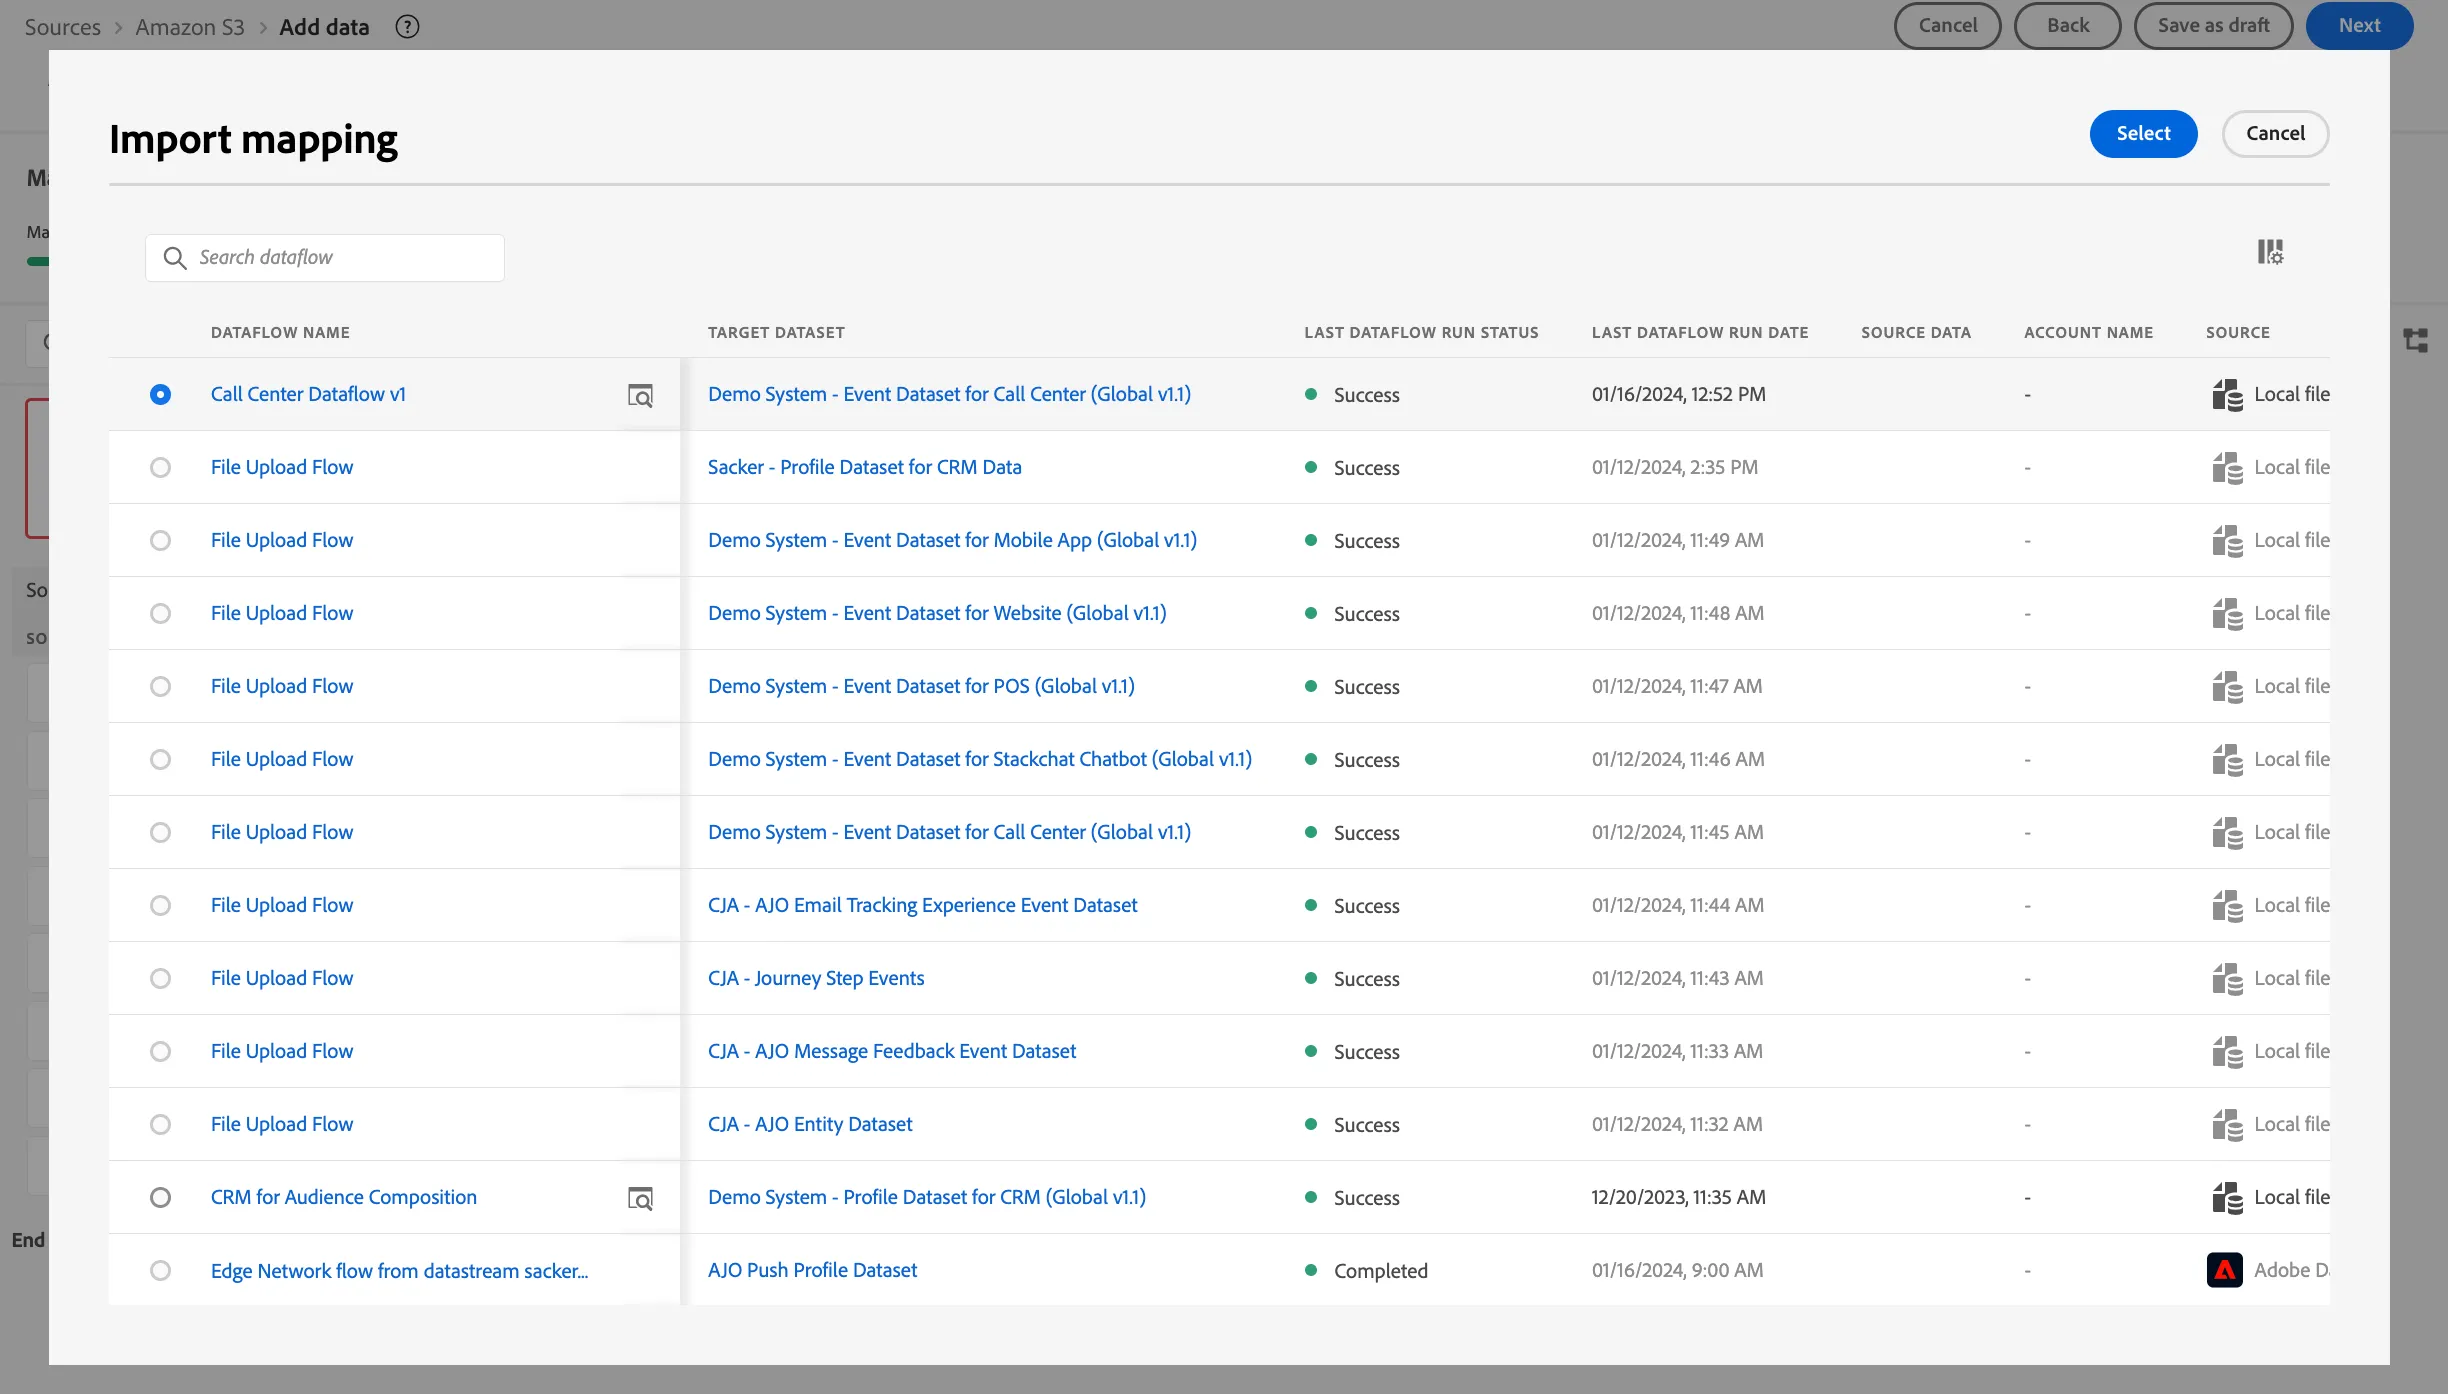Select radio for Edge Network flow row
The height and width of the screenshot is (1394, 2448).
pos(160,1270)
